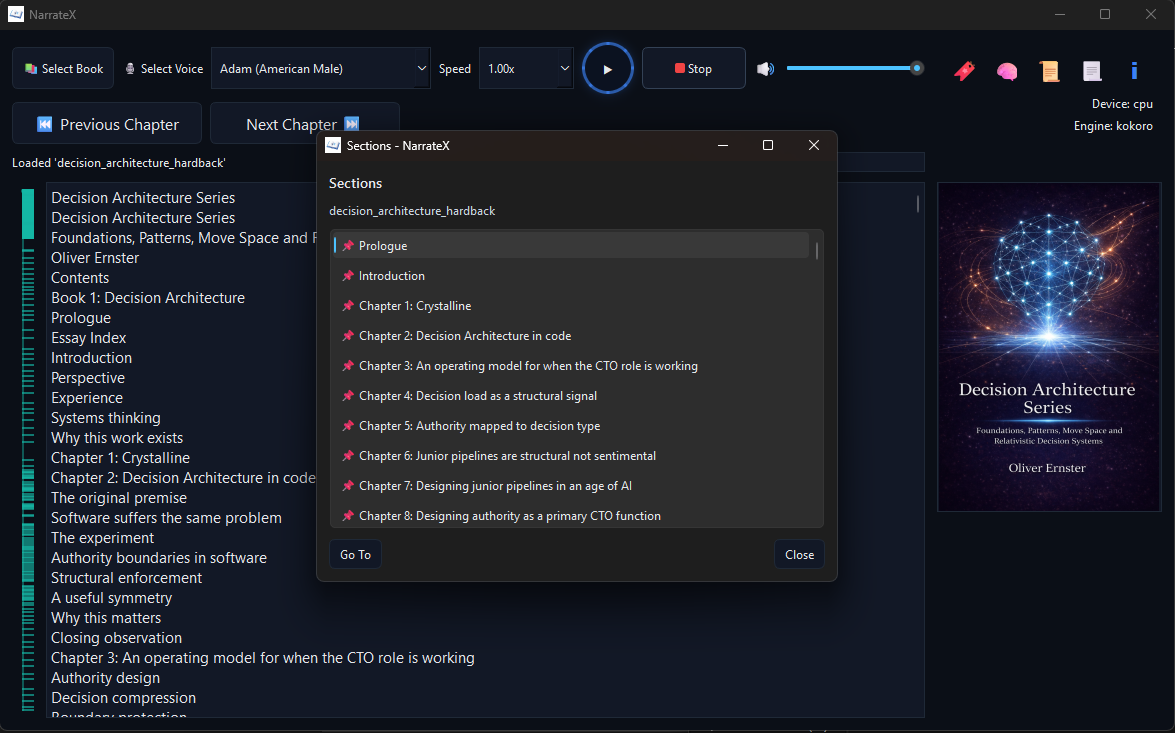Click the Go To button

tap(355, 555)
